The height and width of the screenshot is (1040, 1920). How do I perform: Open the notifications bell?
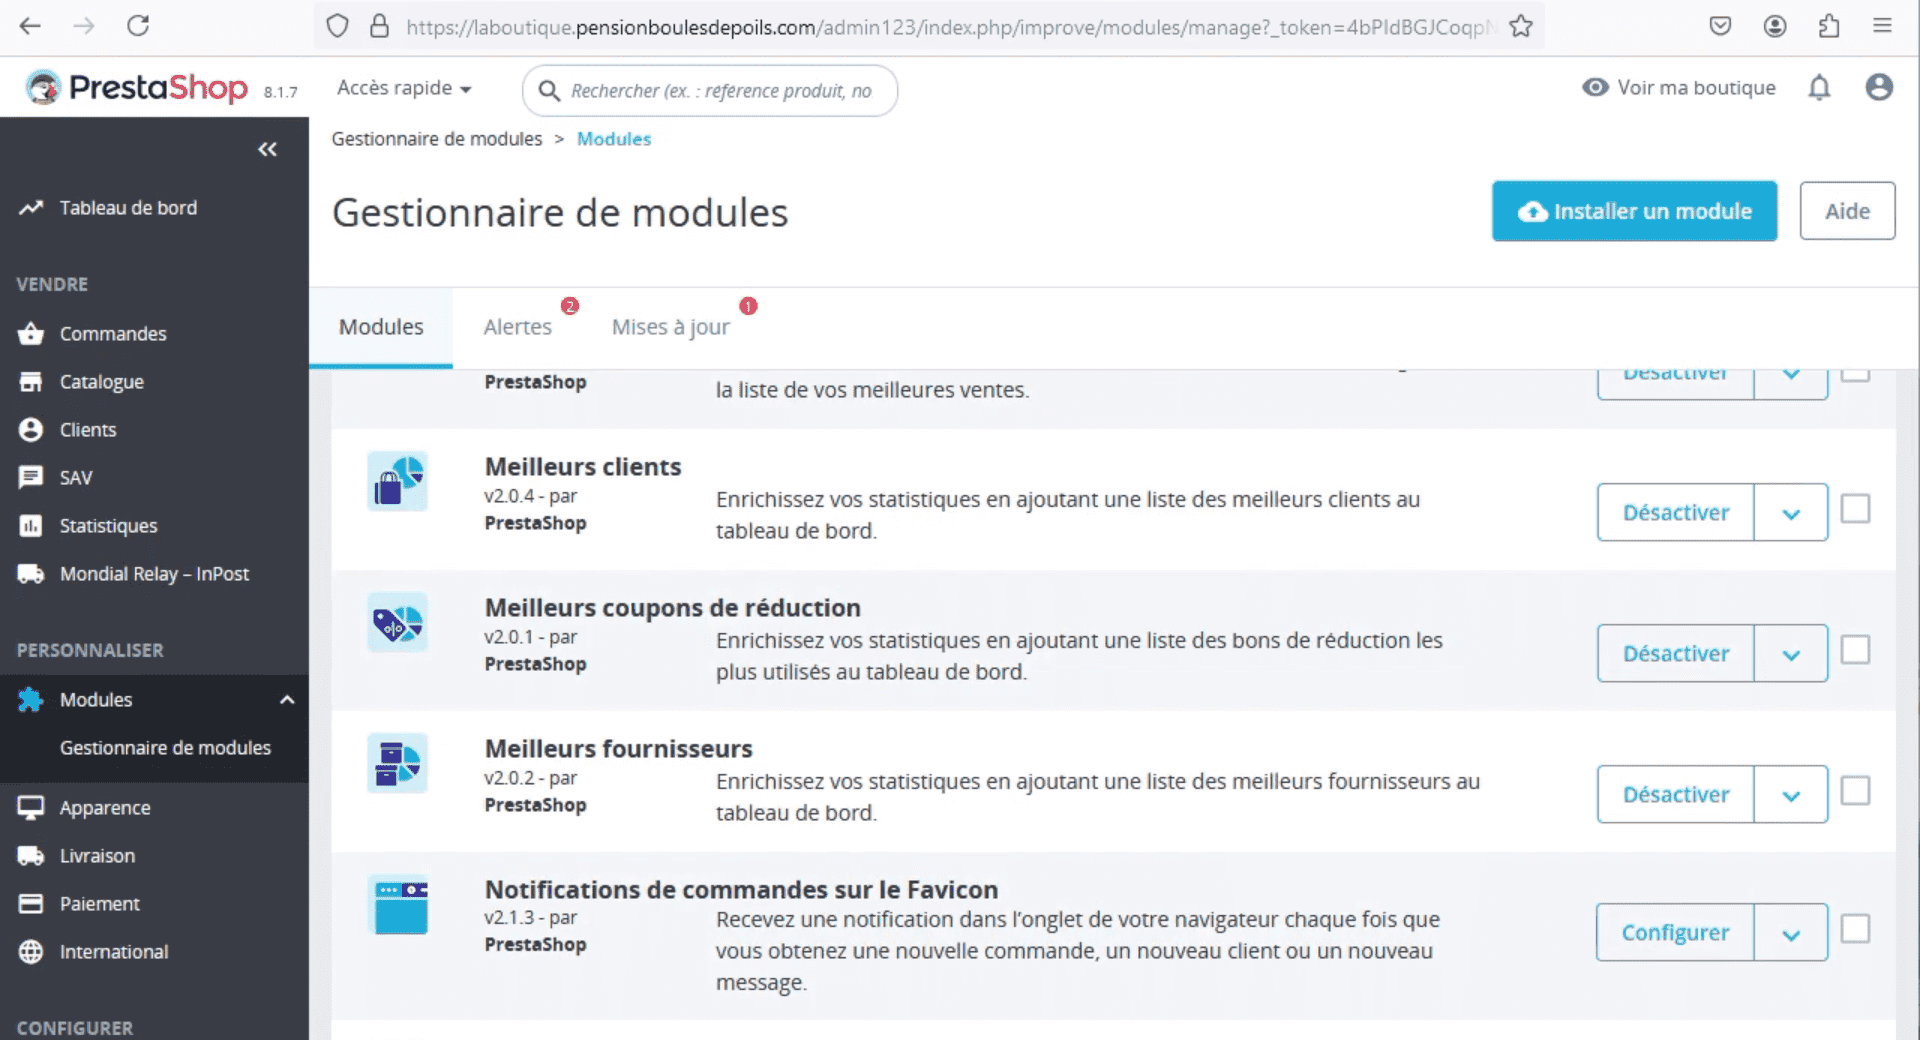[x=1819, y=88]
